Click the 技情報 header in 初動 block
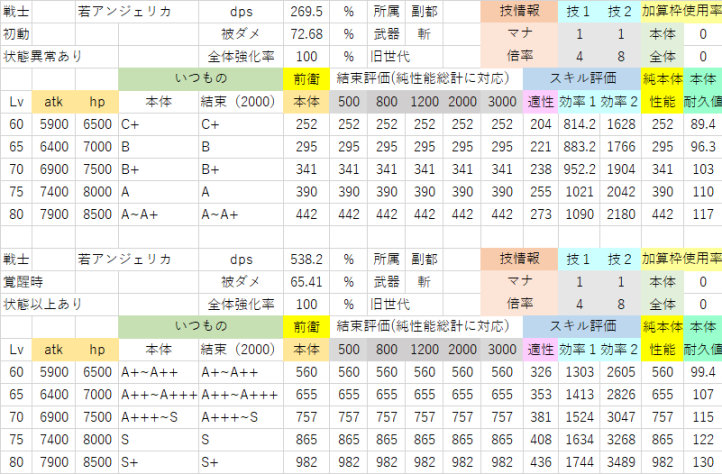Viewport: 722px width, 474px height. pos(519,12)
